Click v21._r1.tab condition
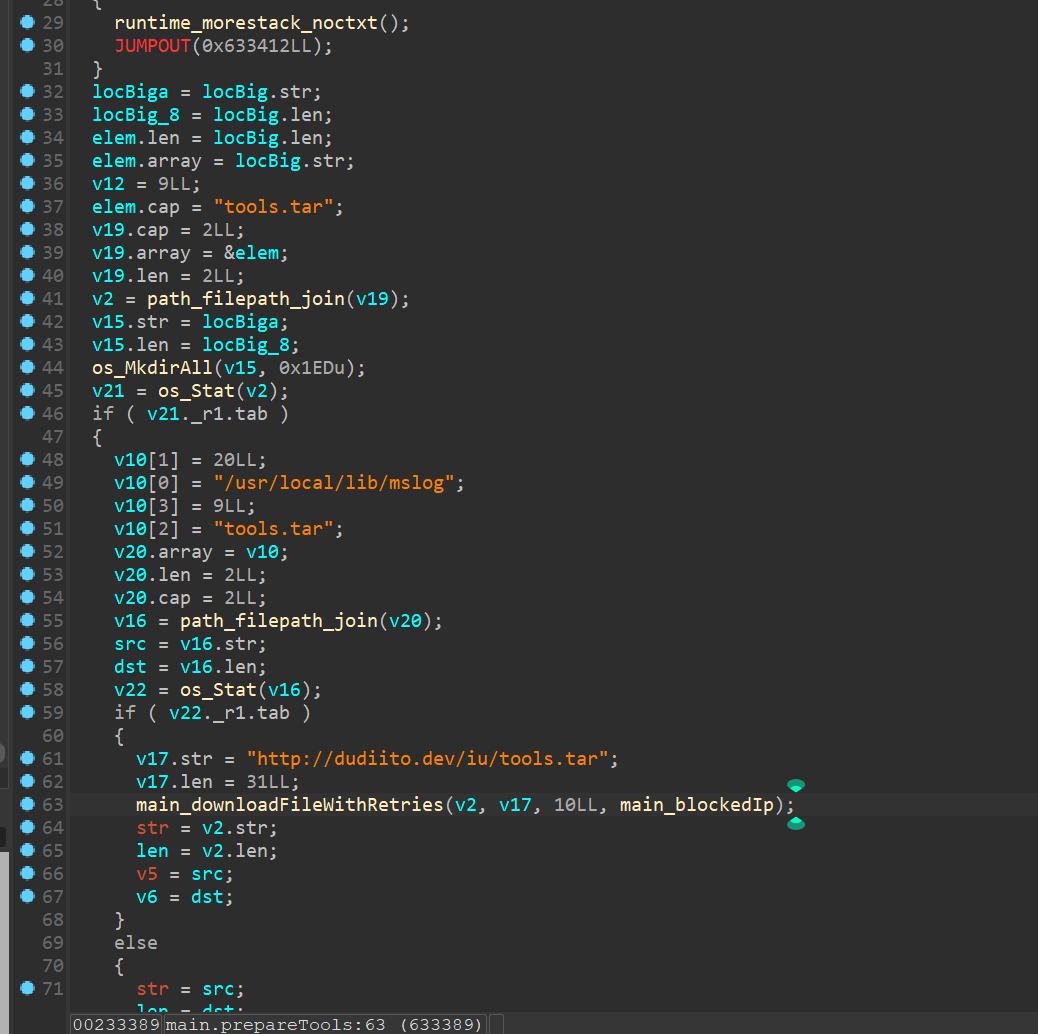 pos(207,414)
